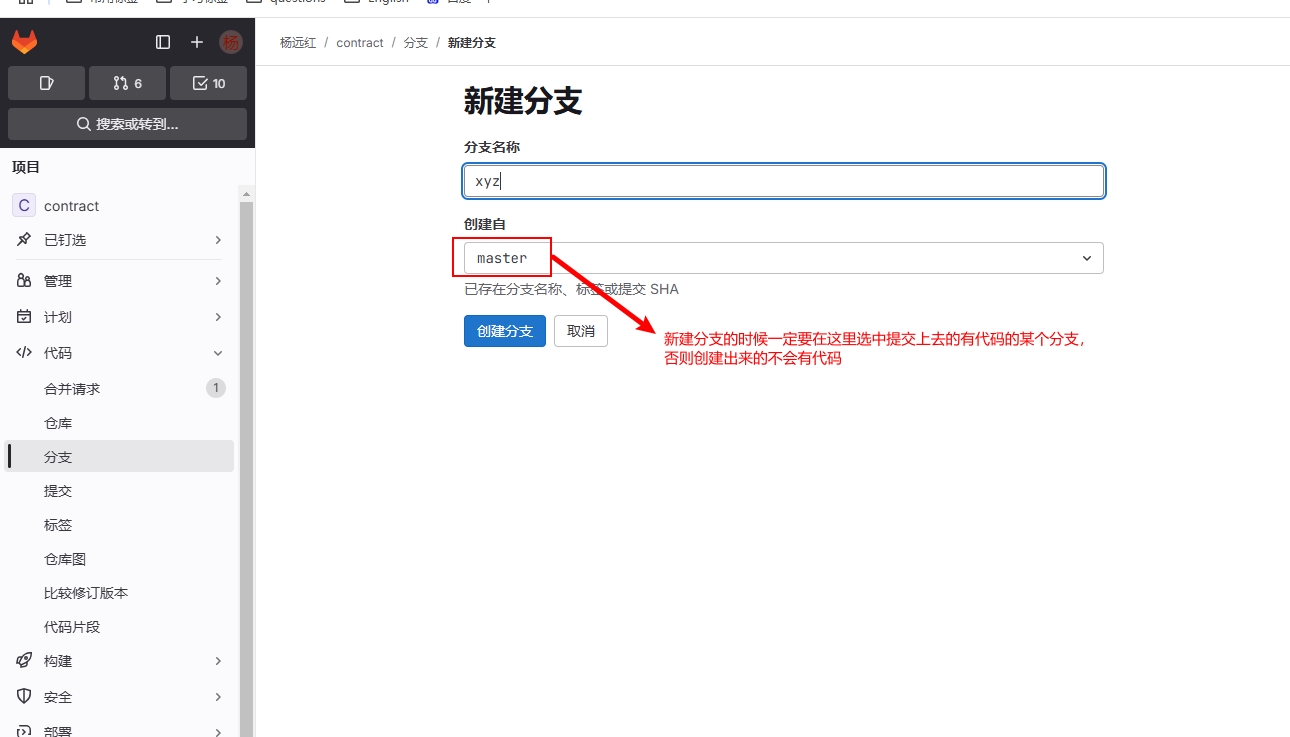Image resolution: width=1290 pixels, height=737 pixels.
Task: Click the 管理 users icon
Action: coord(24,281)
